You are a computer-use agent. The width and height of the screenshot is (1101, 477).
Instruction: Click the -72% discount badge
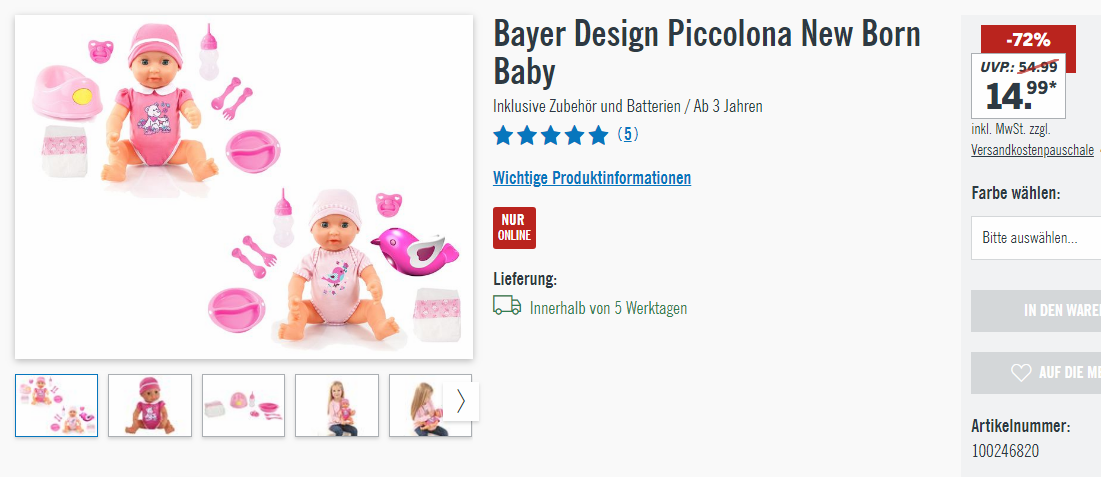point(1028,40)
